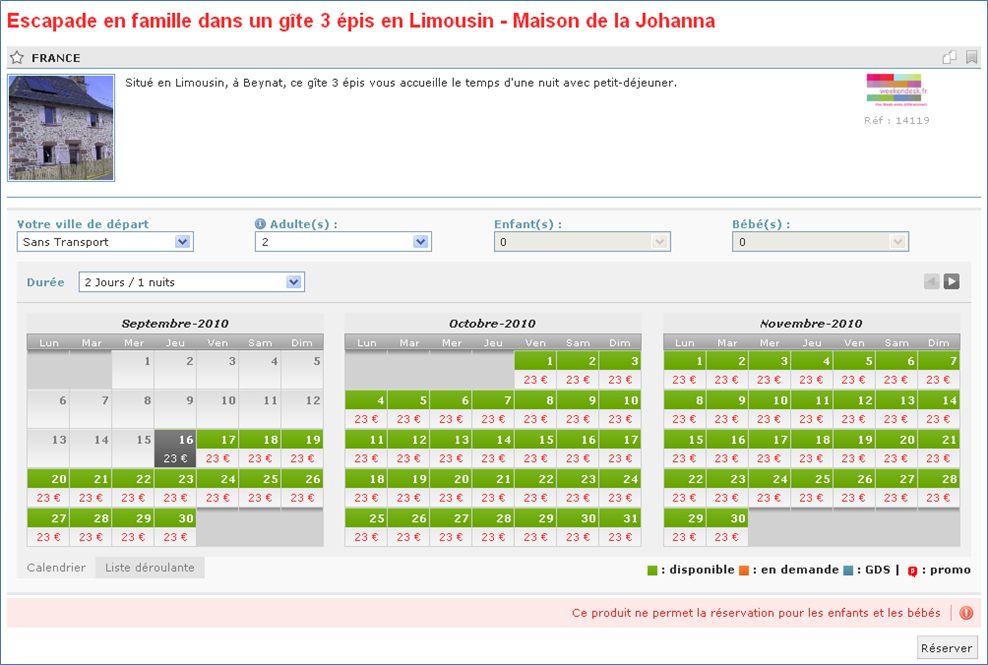Click the favorite star icon beside FRANCE
The width and height of the screenshot is (988, 665).
click(x=17, y=58)
